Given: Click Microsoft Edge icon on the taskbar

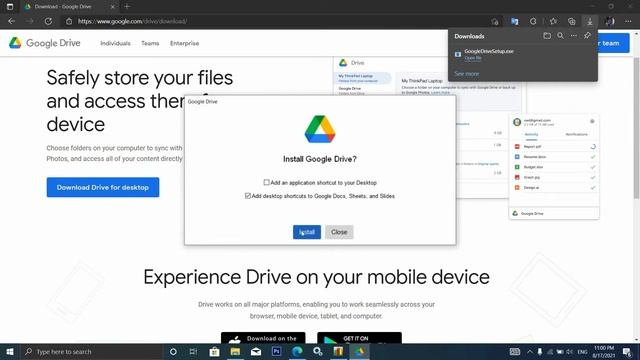Looking at the screenshot, I should click(298, 352).
